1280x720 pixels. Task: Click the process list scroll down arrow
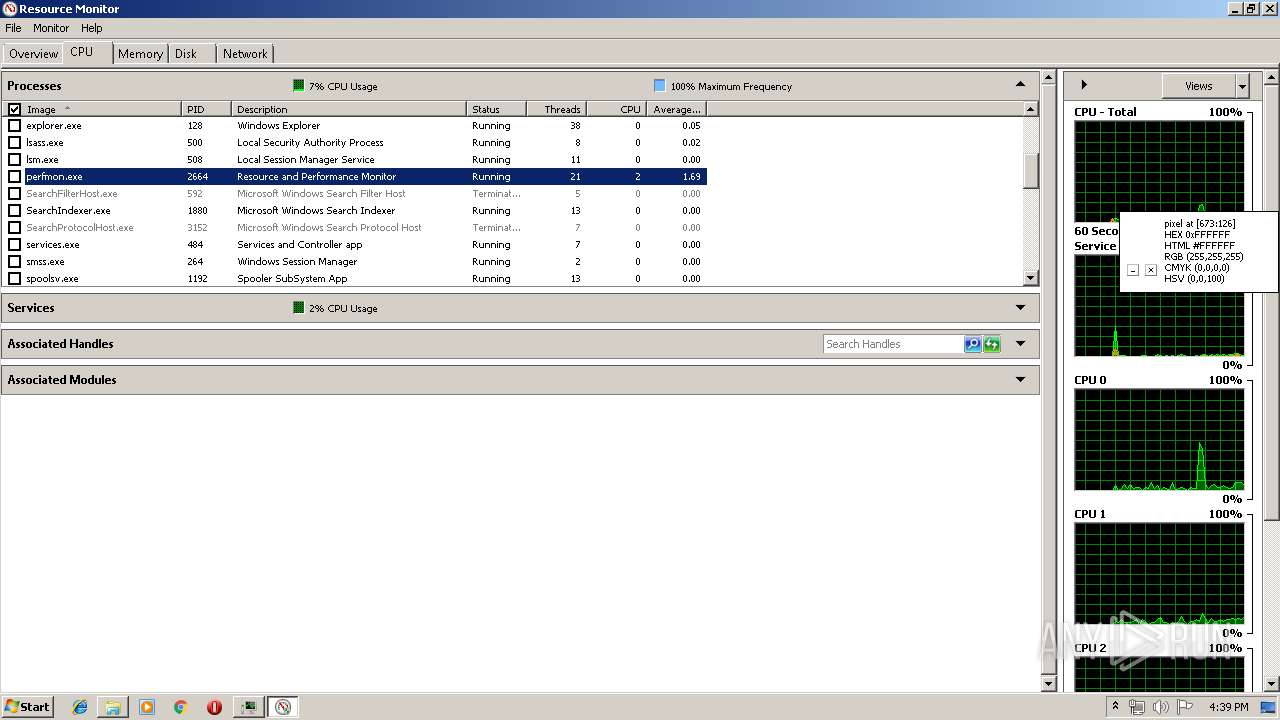[1031, 278]
